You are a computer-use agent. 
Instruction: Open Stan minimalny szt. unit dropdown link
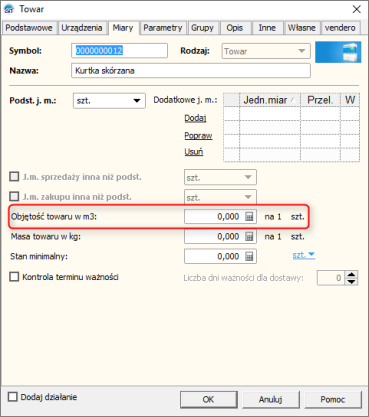(304, 255)
